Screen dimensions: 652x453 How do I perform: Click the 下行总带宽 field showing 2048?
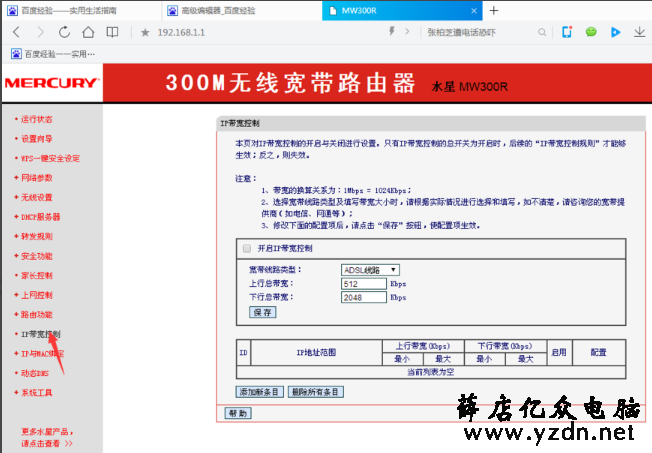tap(364, 297)
